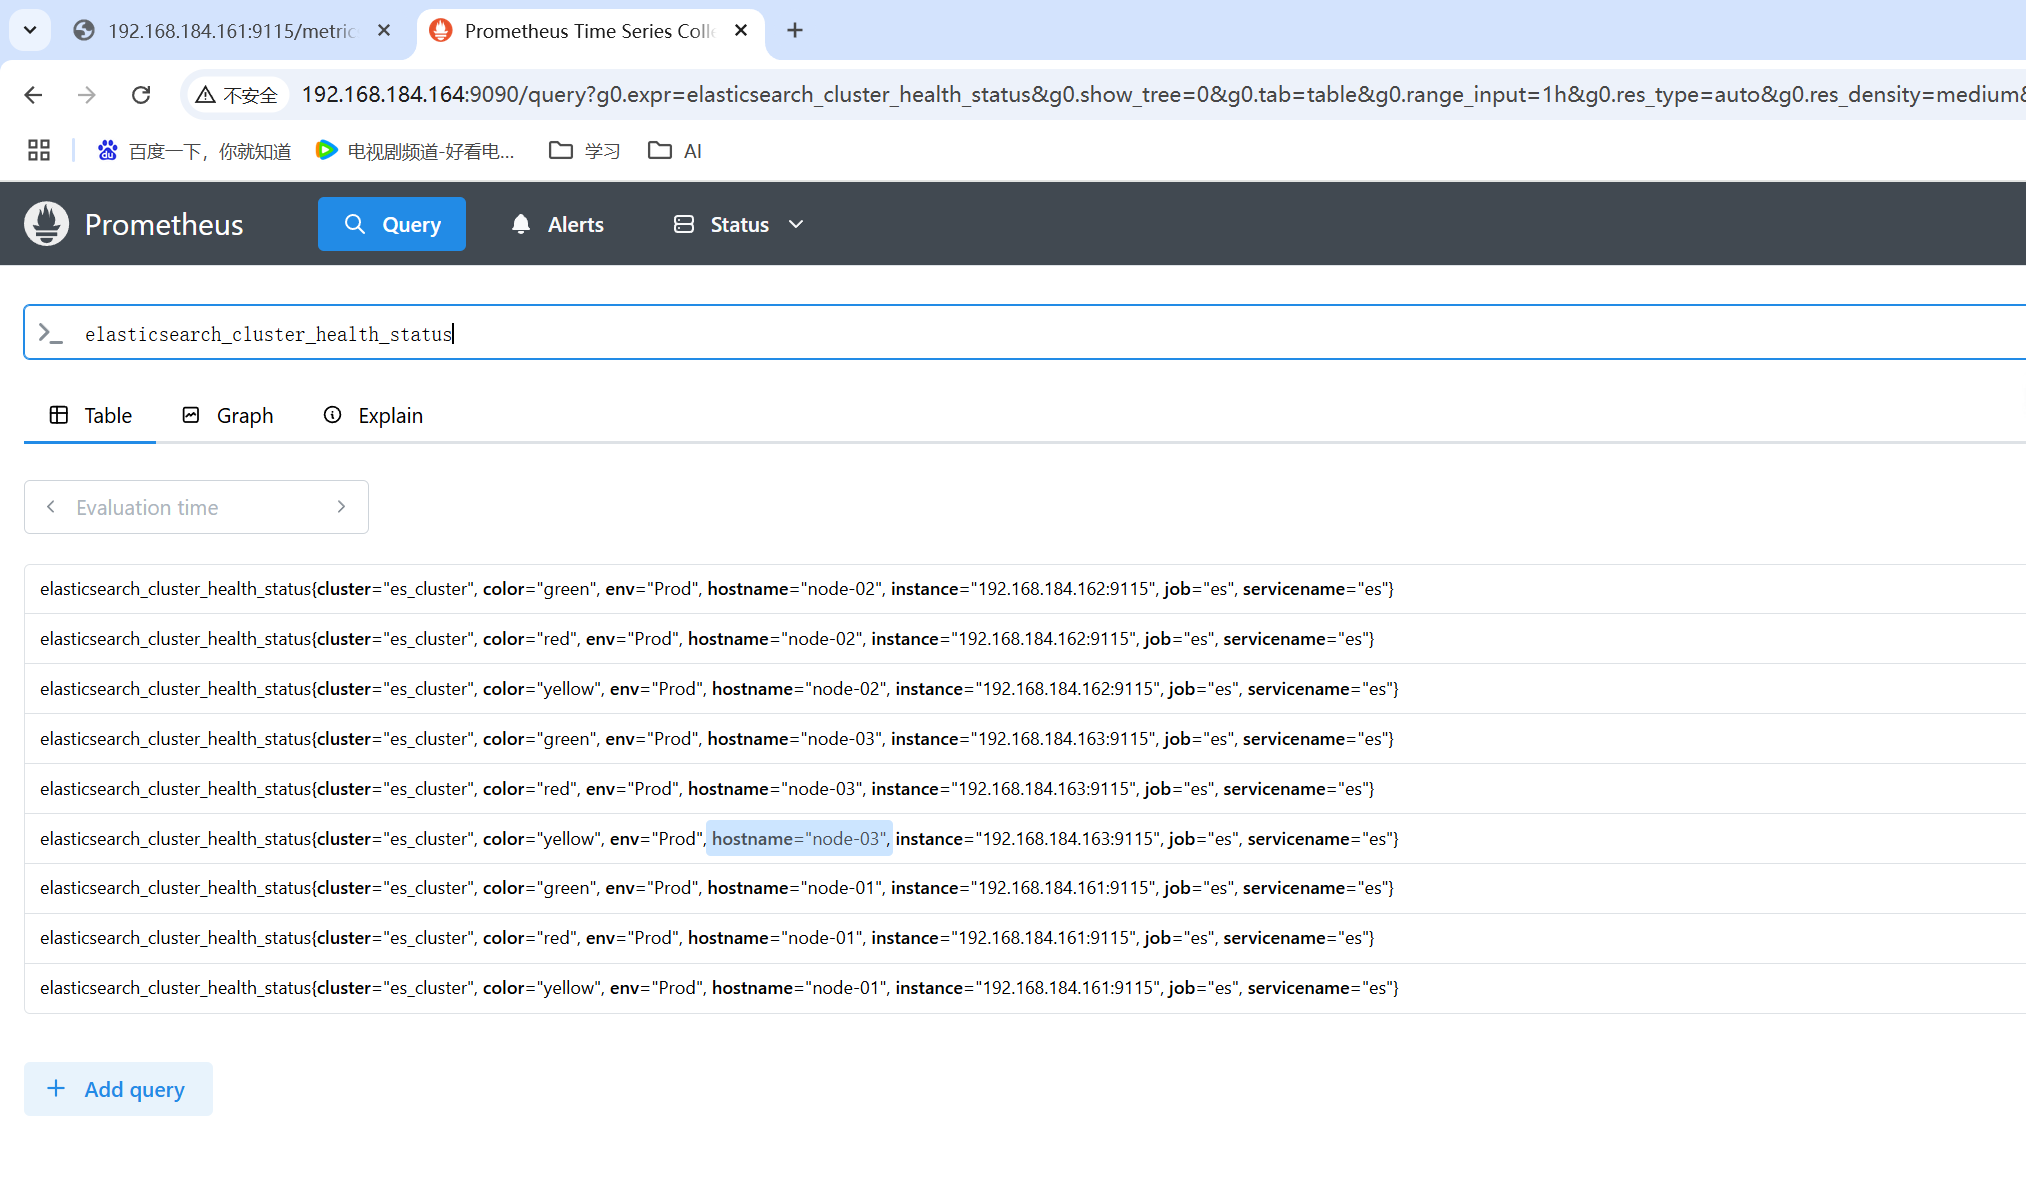Click instance label in the red node-03 row
This screenshot has width=2026, height=1183.
[1003, 789]
